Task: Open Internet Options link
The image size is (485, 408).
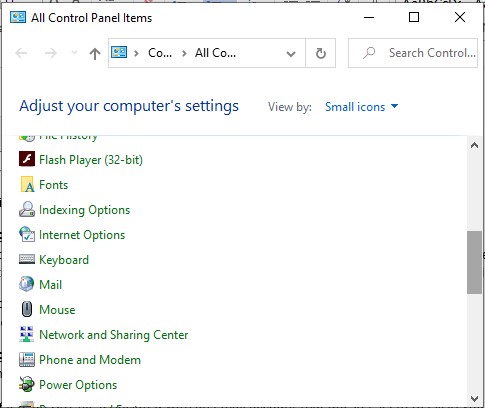Action: [82, 235]
